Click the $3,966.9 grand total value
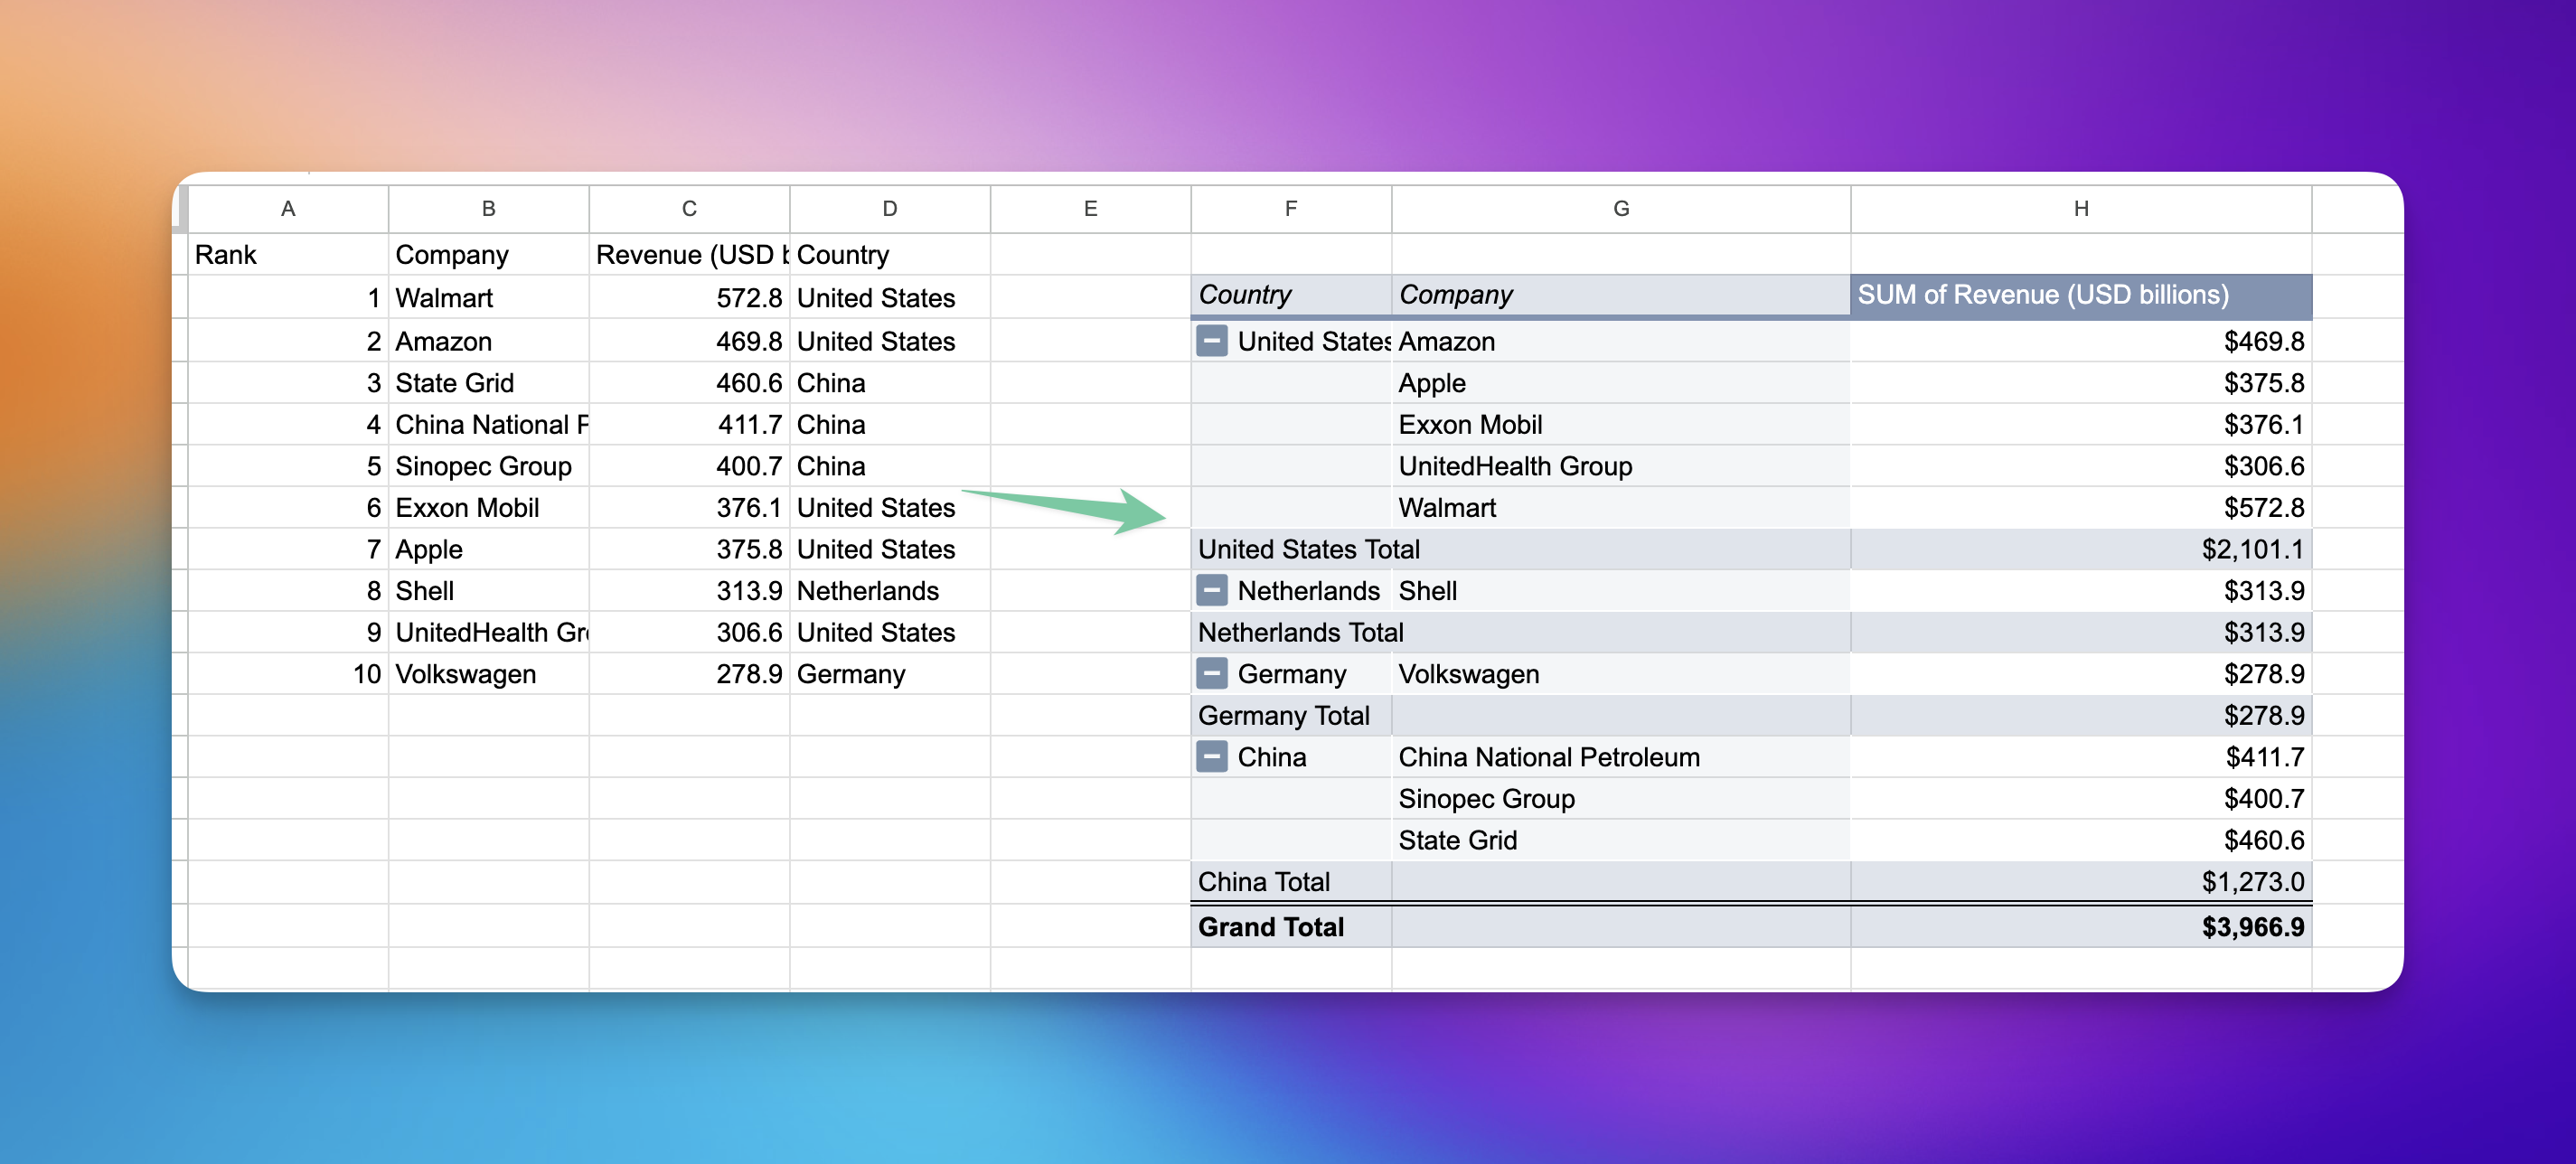2576x1164 pixels. tap(2081, 926)
